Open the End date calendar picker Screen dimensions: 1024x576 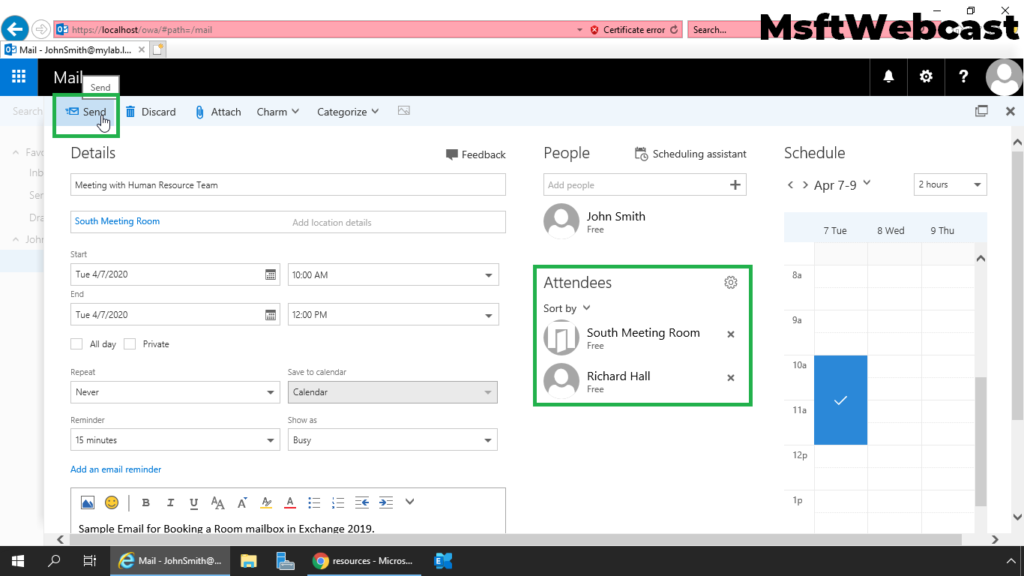click(270, 315)
